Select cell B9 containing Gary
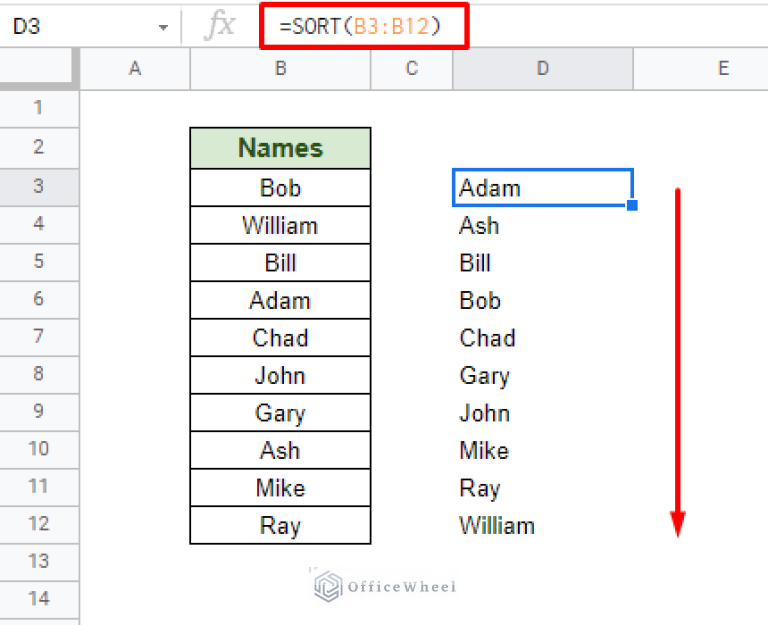 [x=280, y=412]
